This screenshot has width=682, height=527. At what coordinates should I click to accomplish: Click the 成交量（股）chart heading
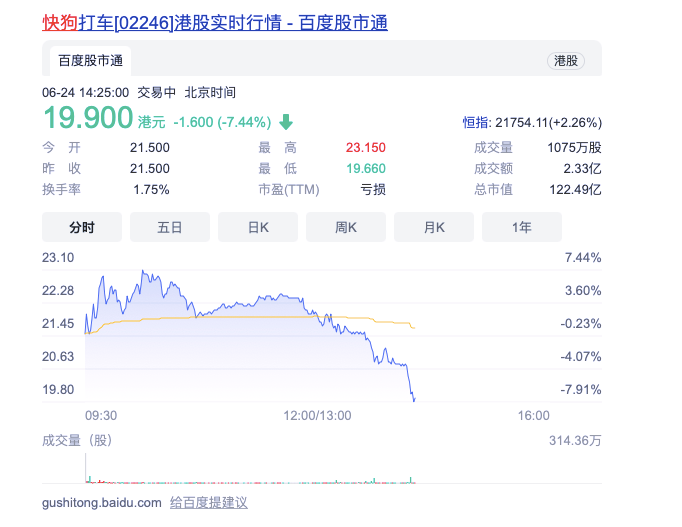pos(77,441)
